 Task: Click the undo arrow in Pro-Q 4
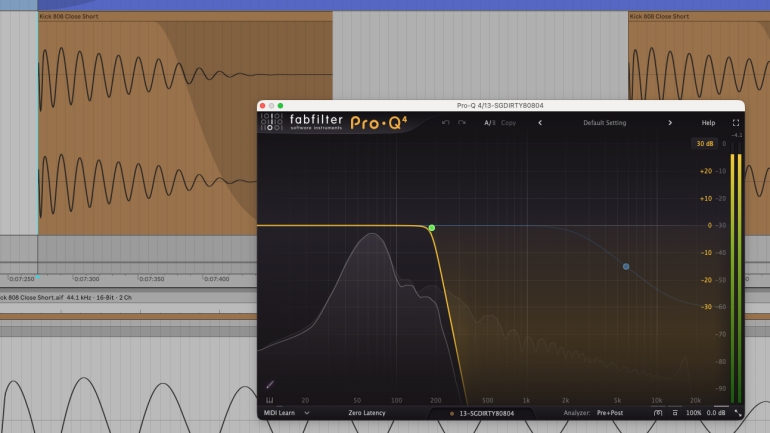[445, 122]
